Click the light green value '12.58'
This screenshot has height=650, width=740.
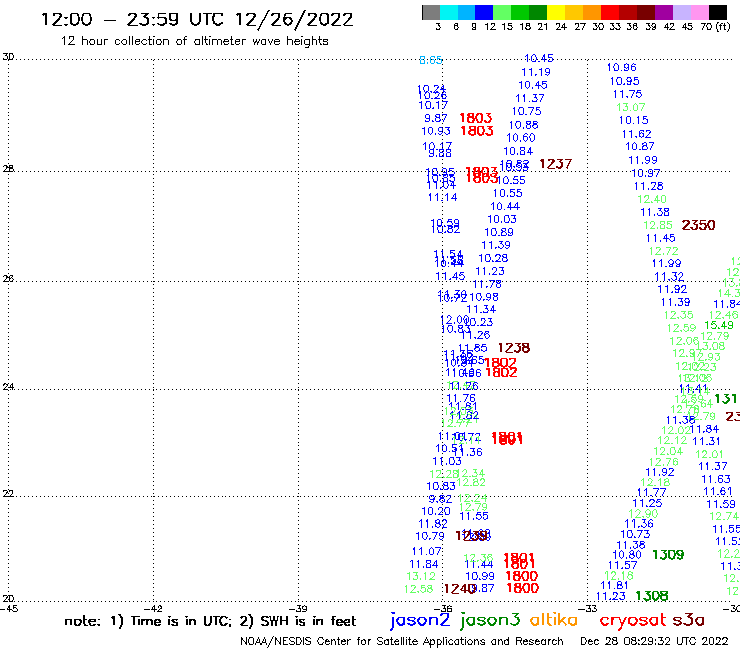click(418, 589)
